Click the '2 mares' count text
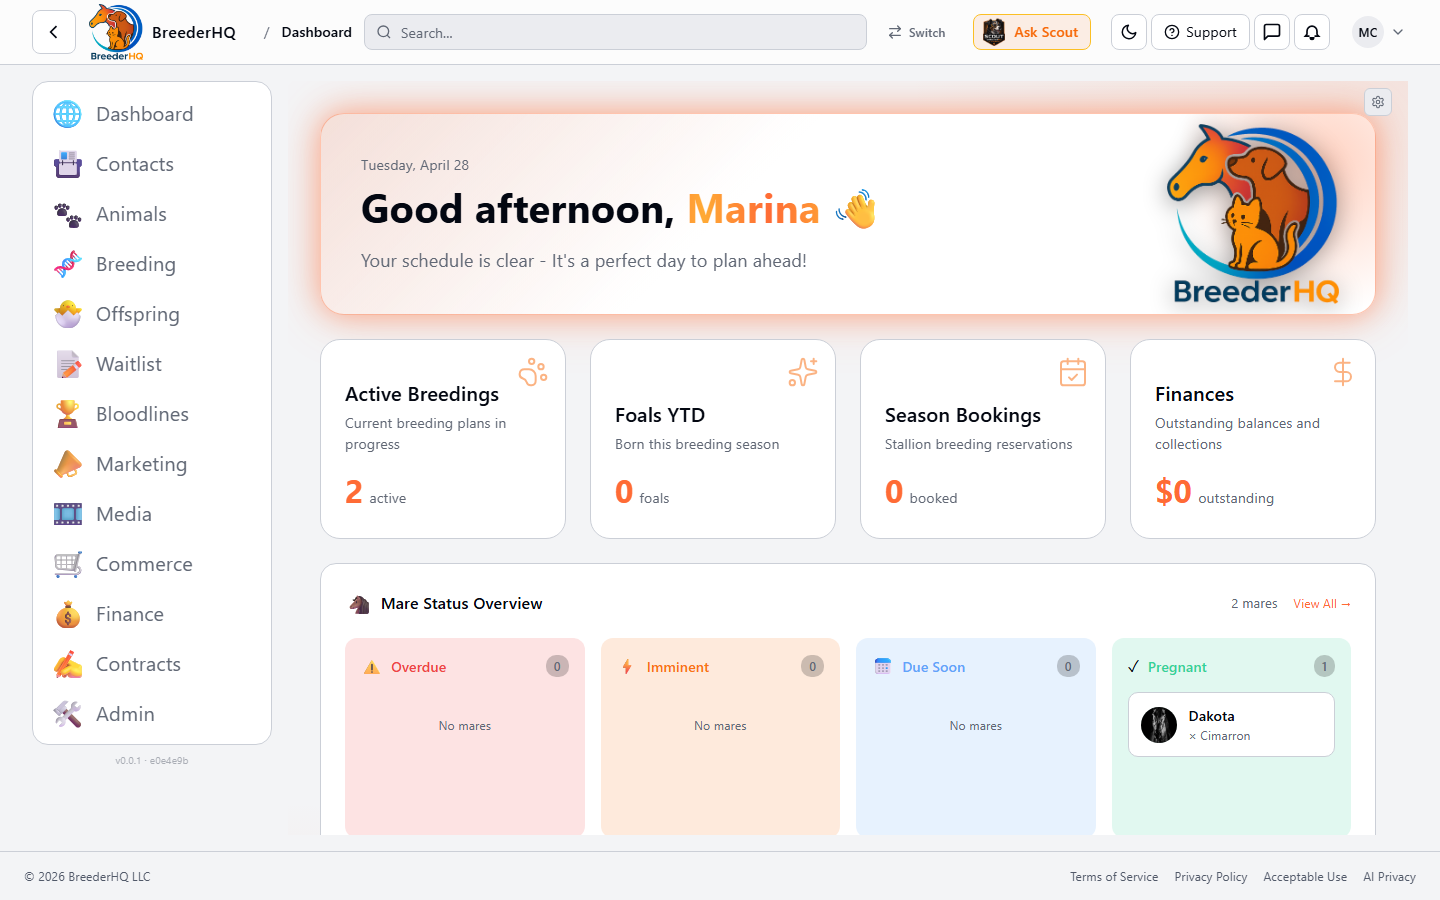 (x=1254, y=604)
